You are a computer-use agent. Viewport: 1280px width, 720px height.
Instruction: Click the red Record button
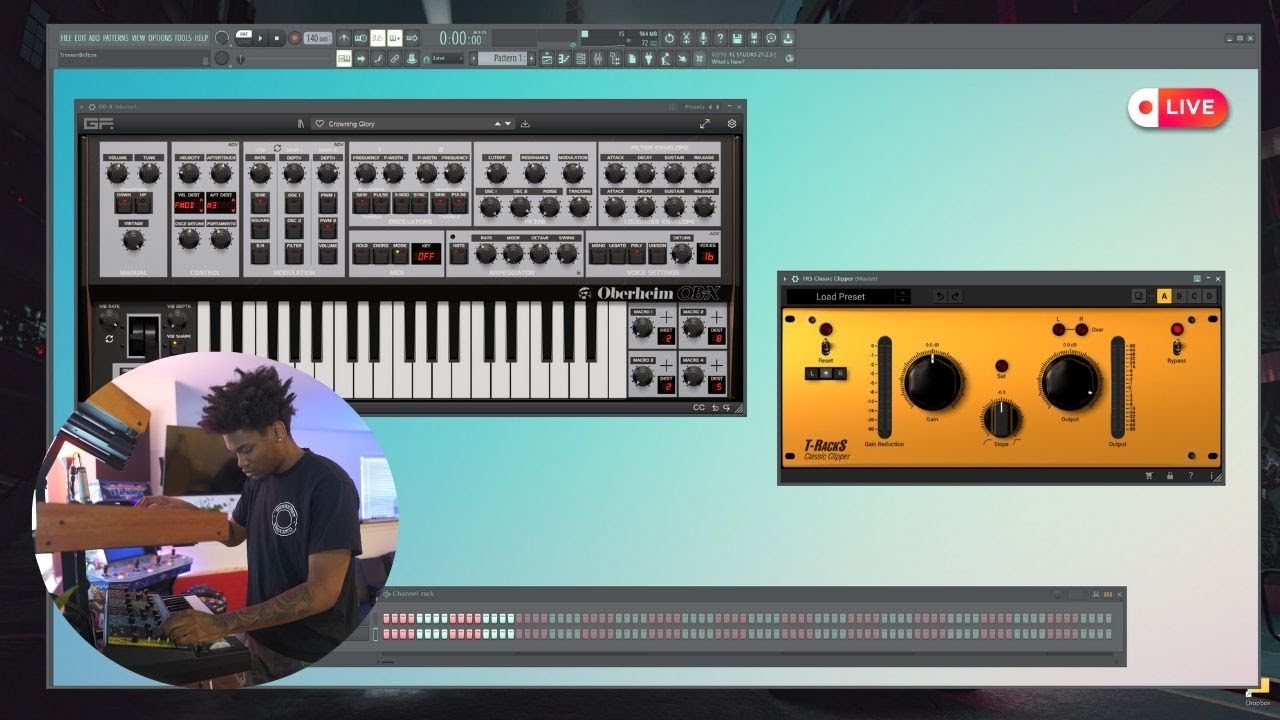coord(295,38)
